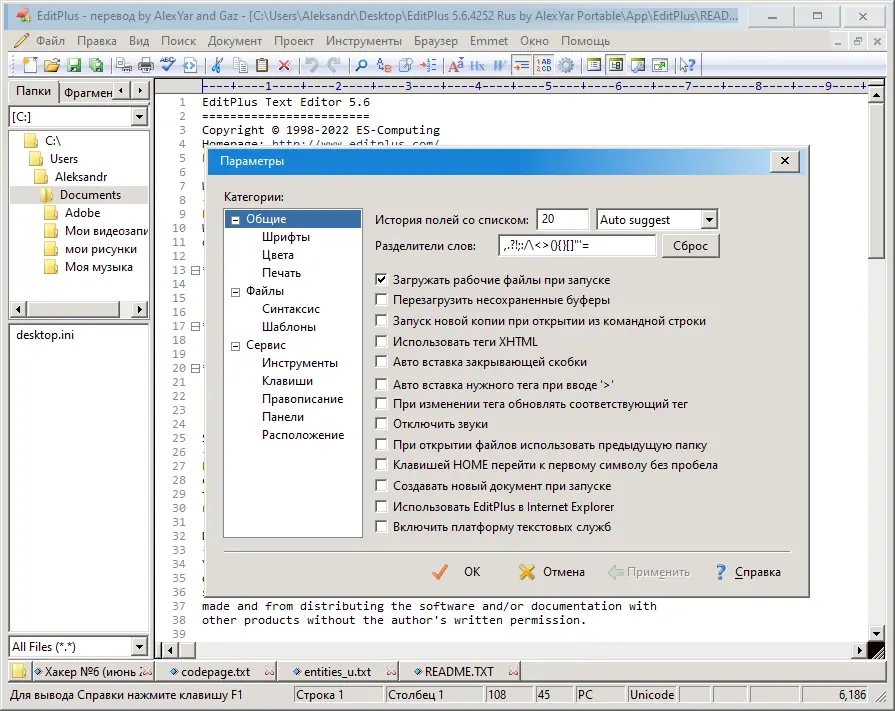Toggle the line numbers toolbar icon

(543, 65)
